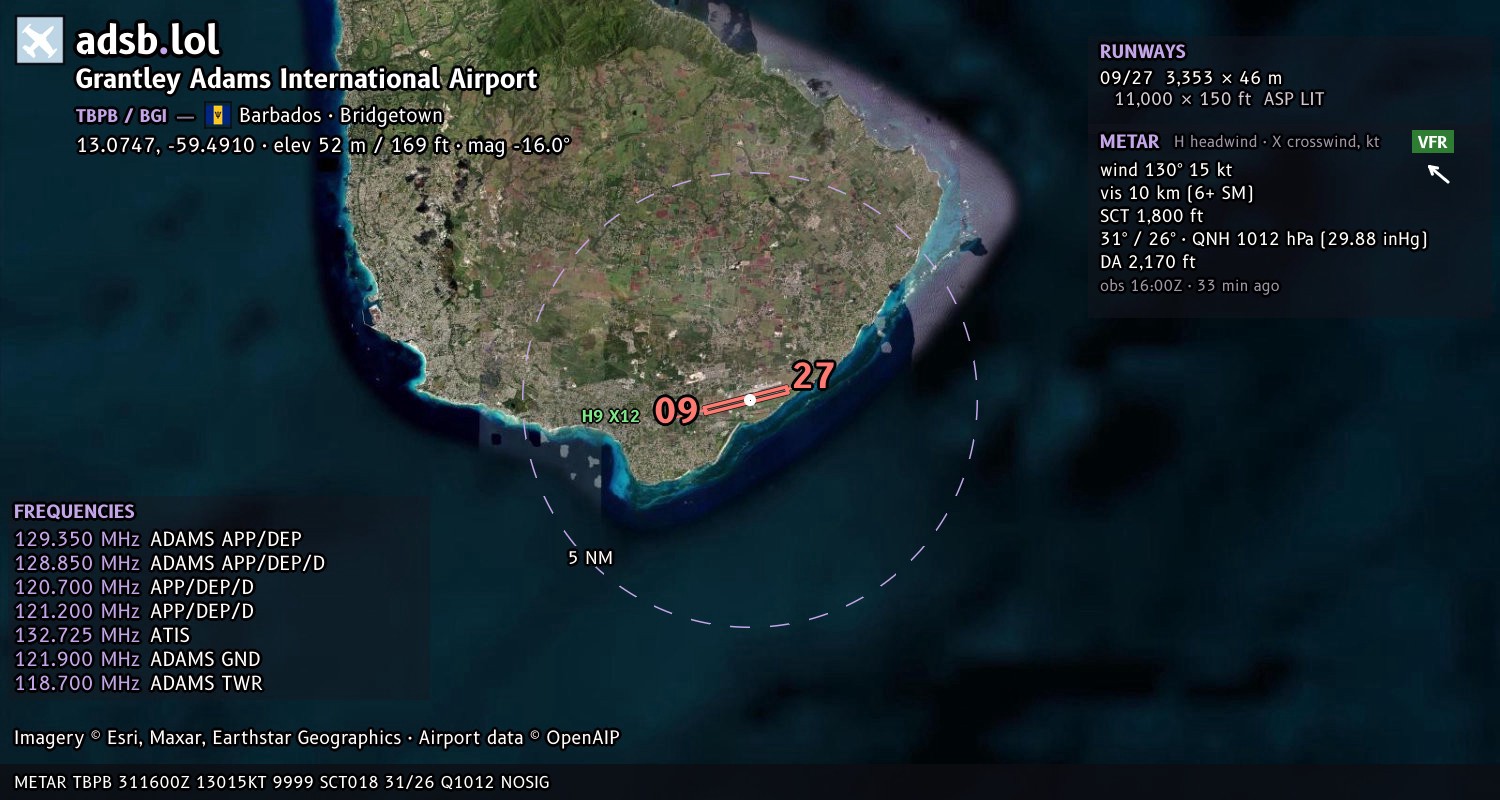Select the 128.850 MHz ADAMS APP/DEP/D row
Viewport: 1500px width, 800px height.
tap(170, 564)
